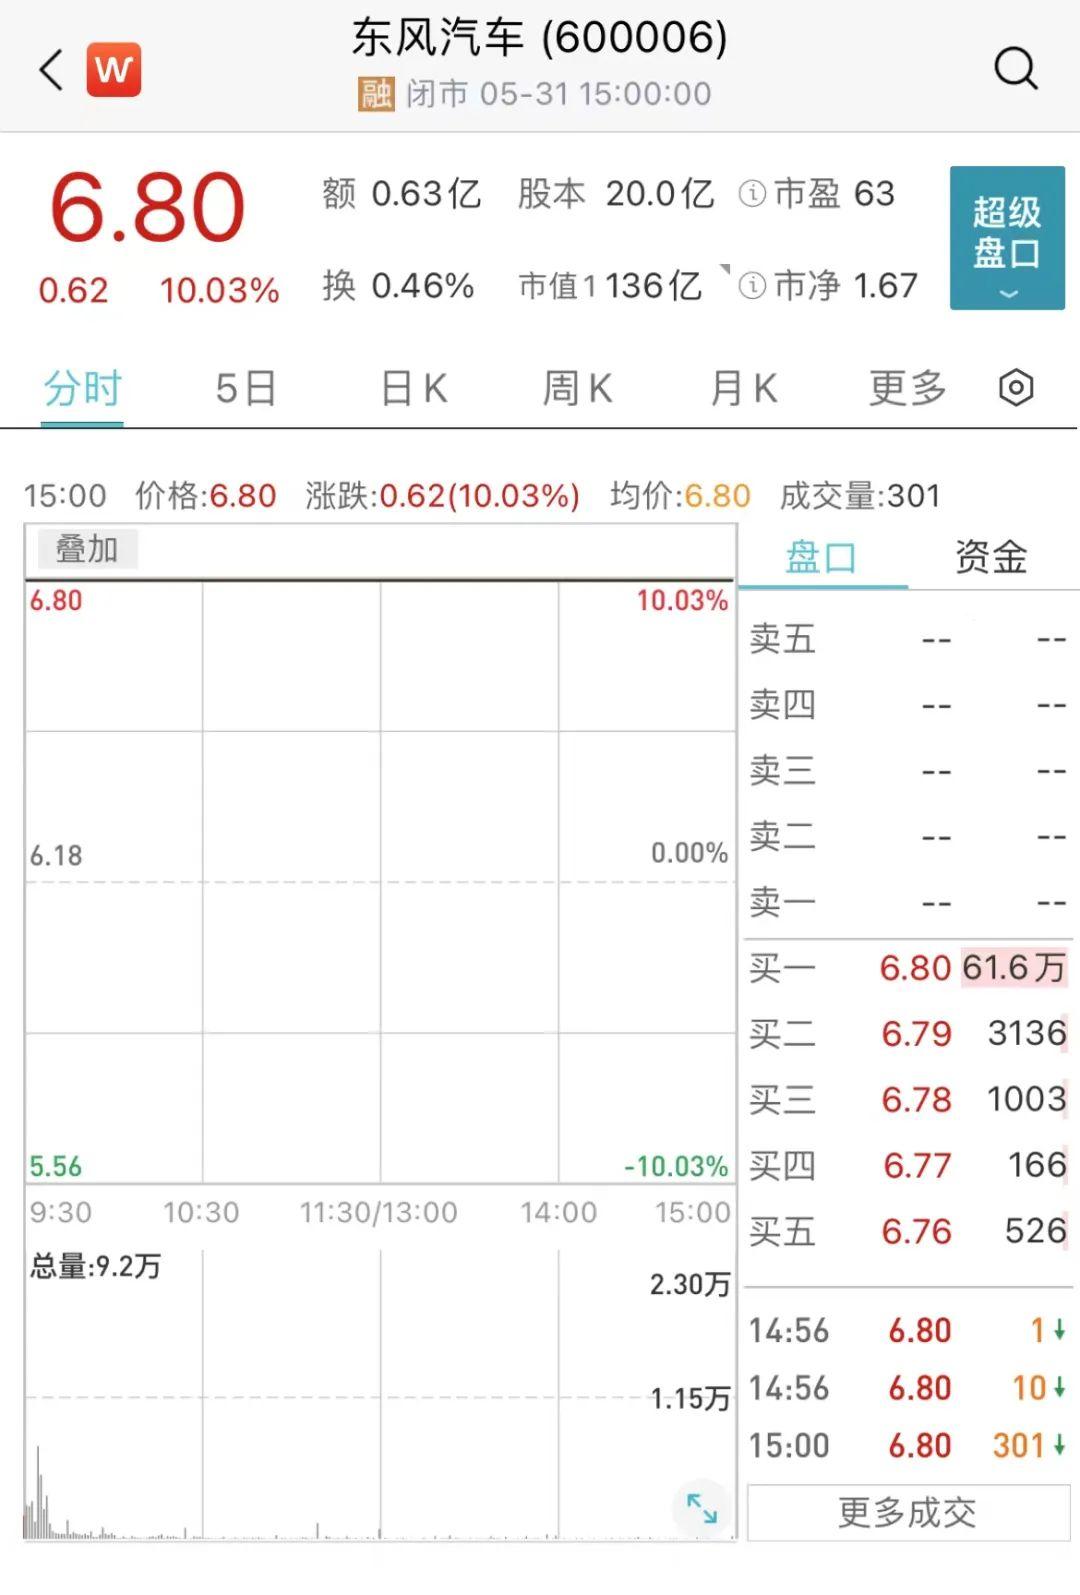Toggle the 叠加 overlay button
Image resolution: width=1080 pixels, height=1595 pixels.
pos(87,549)
